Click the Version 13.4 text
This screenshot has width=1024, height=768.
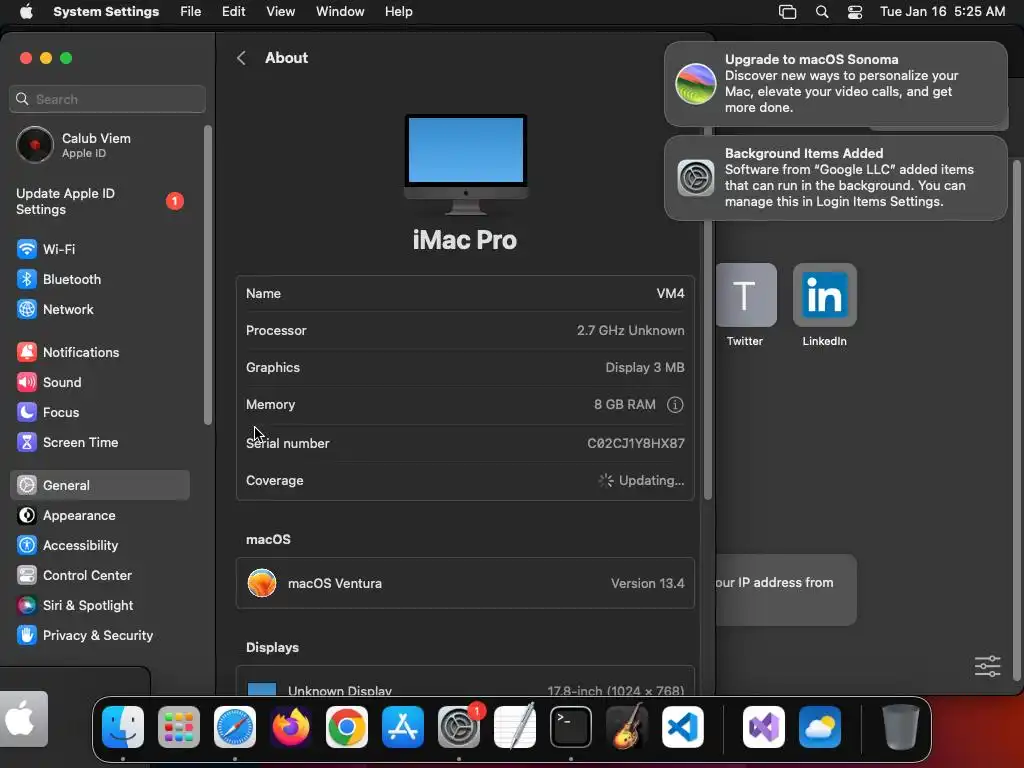647,583
